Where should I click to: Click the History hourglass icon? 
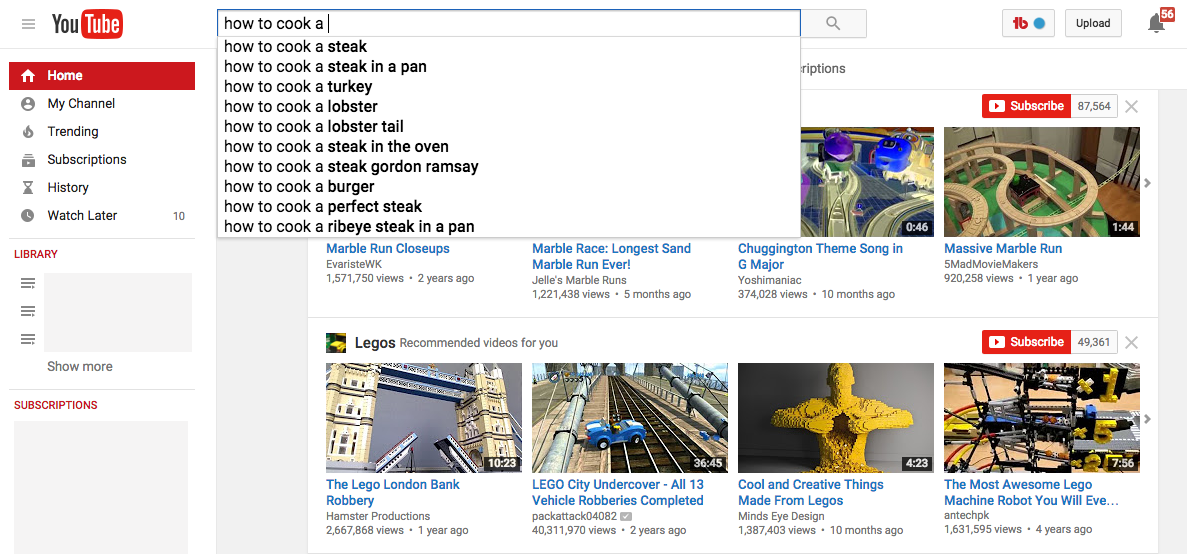28,188
